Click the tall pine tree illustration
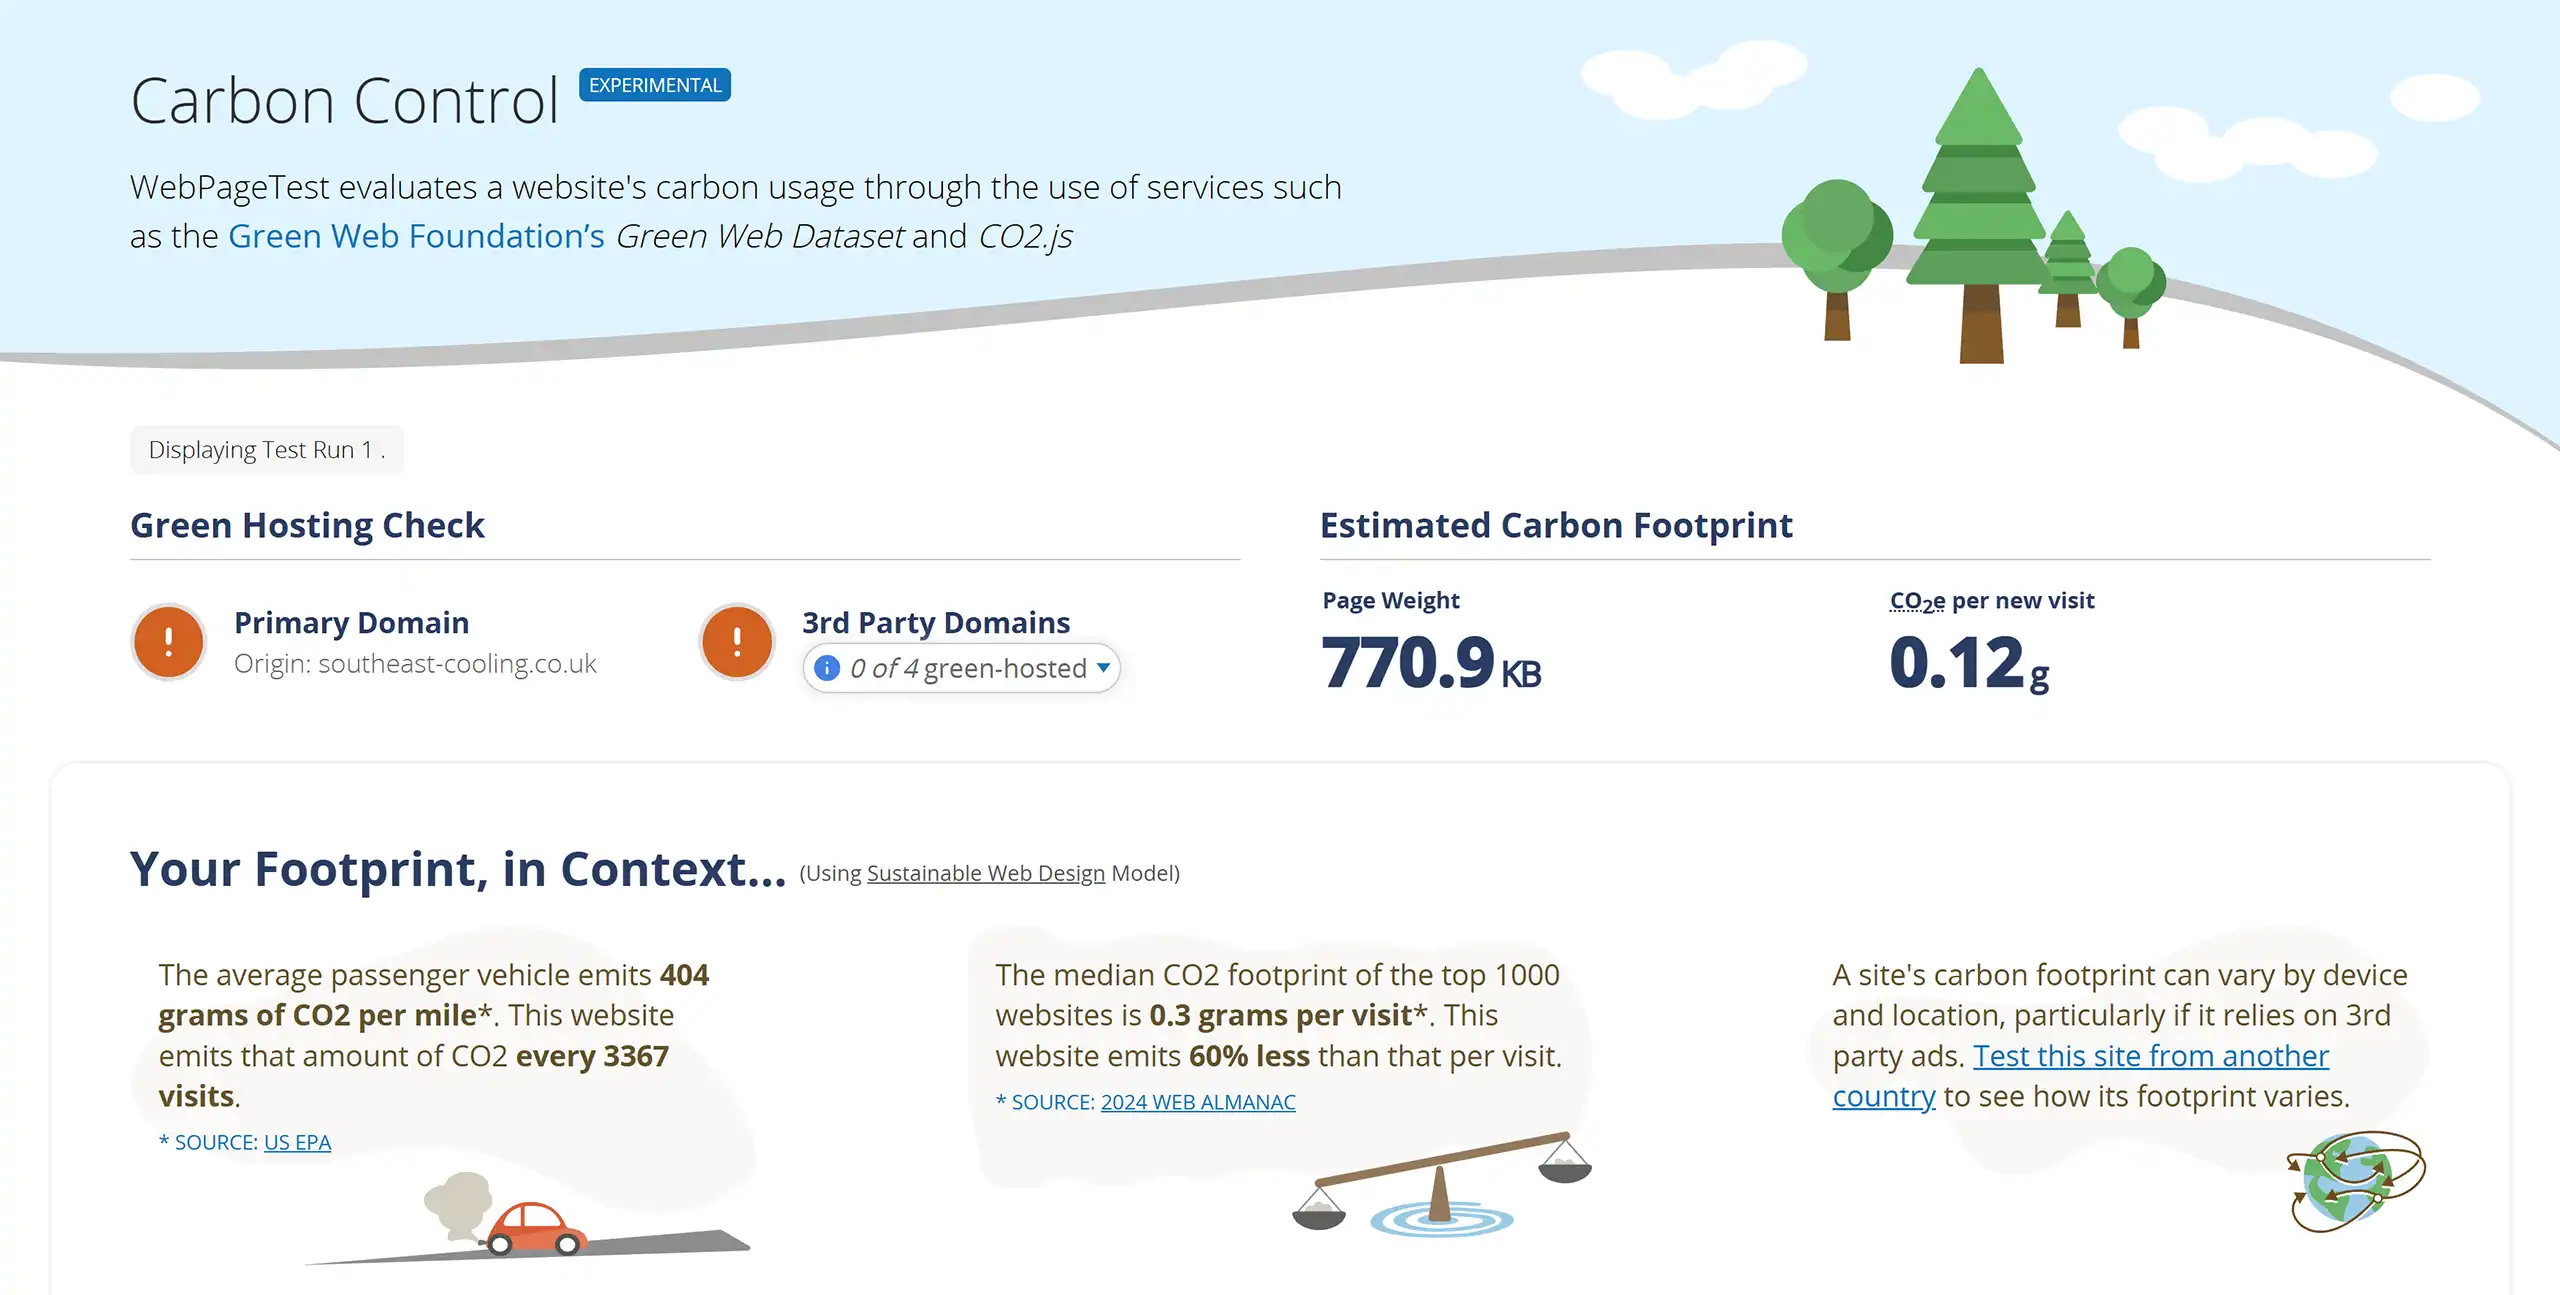The width and height of the screenshot is (2560, 1295). (x=1978, y=210)
